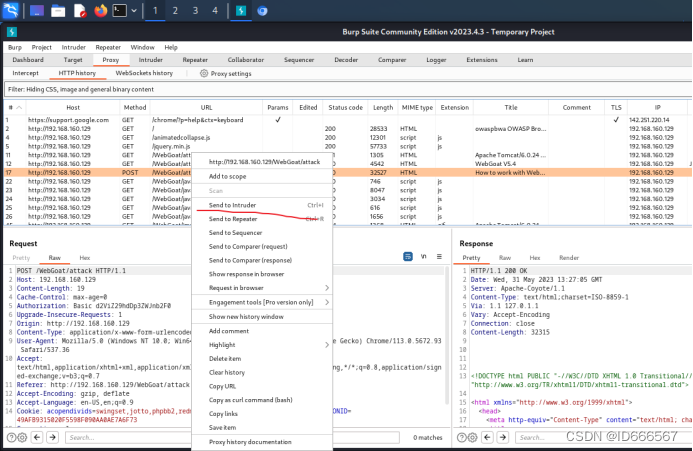This screenshot has width=693, height=451.
Task: Go to next response search match
Action: [503, 438]
